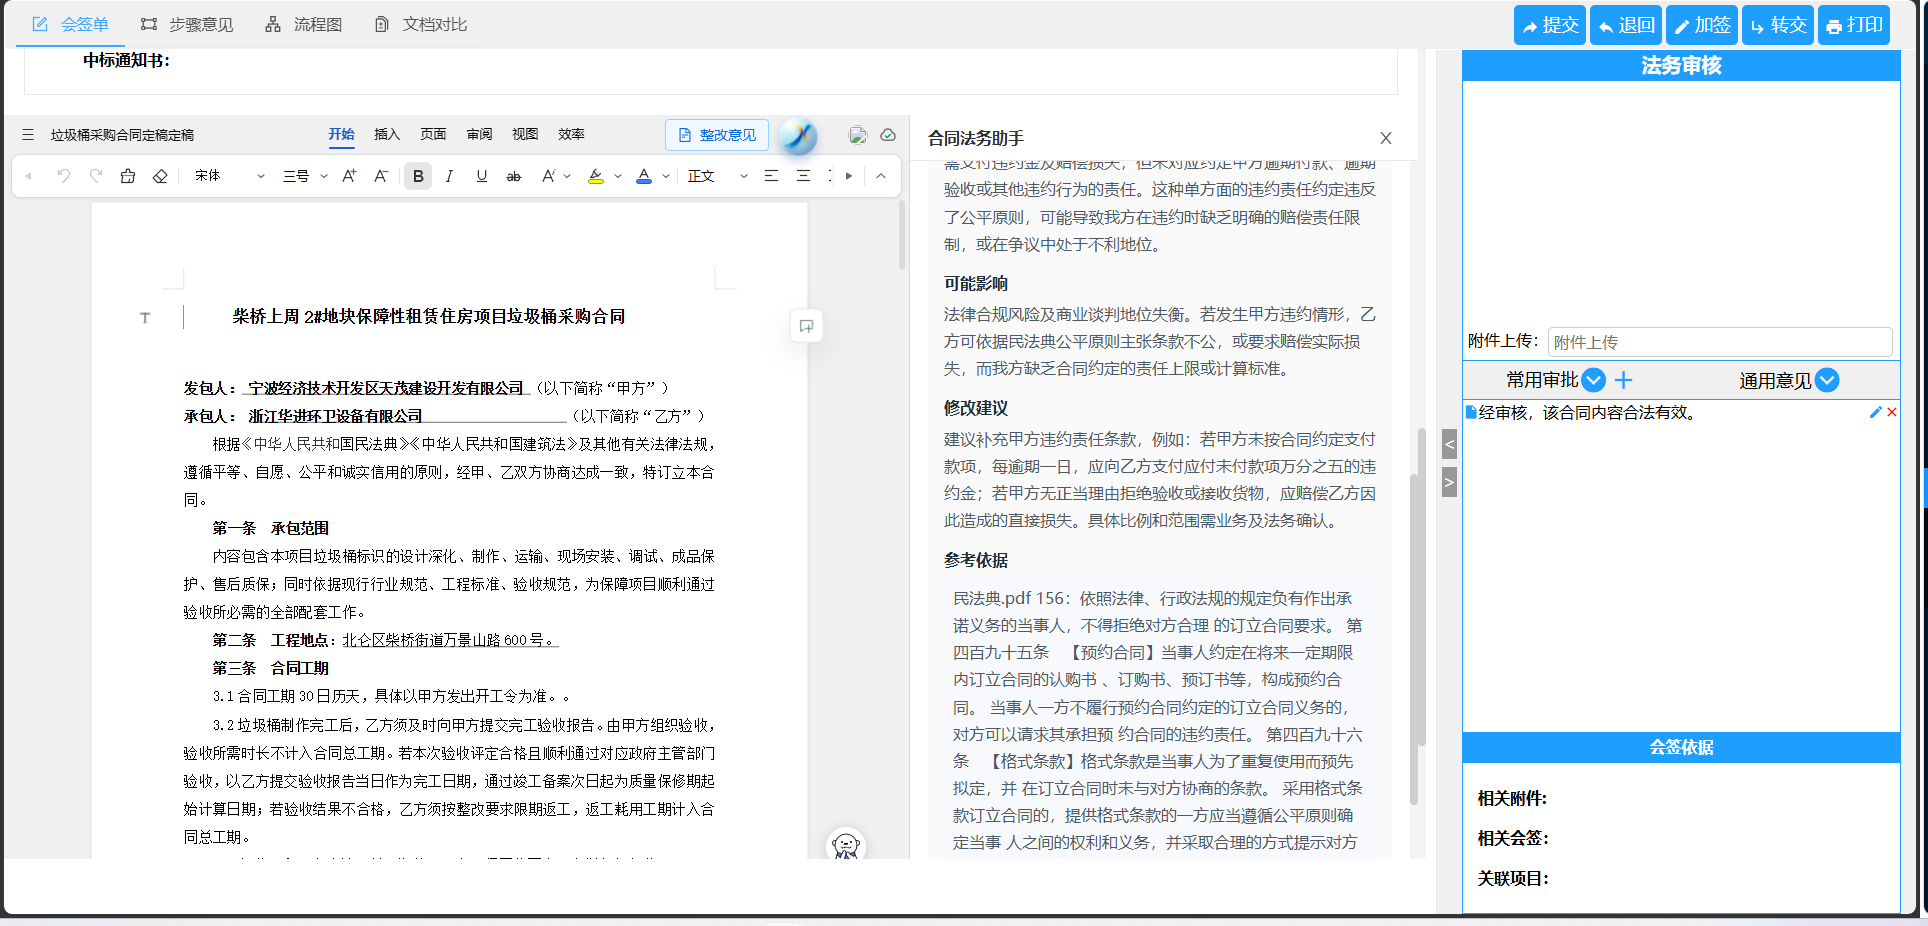The height and width of the screenshot is (926, 1928).
Task: Click the 打印 button
Action: [1854, 25]
